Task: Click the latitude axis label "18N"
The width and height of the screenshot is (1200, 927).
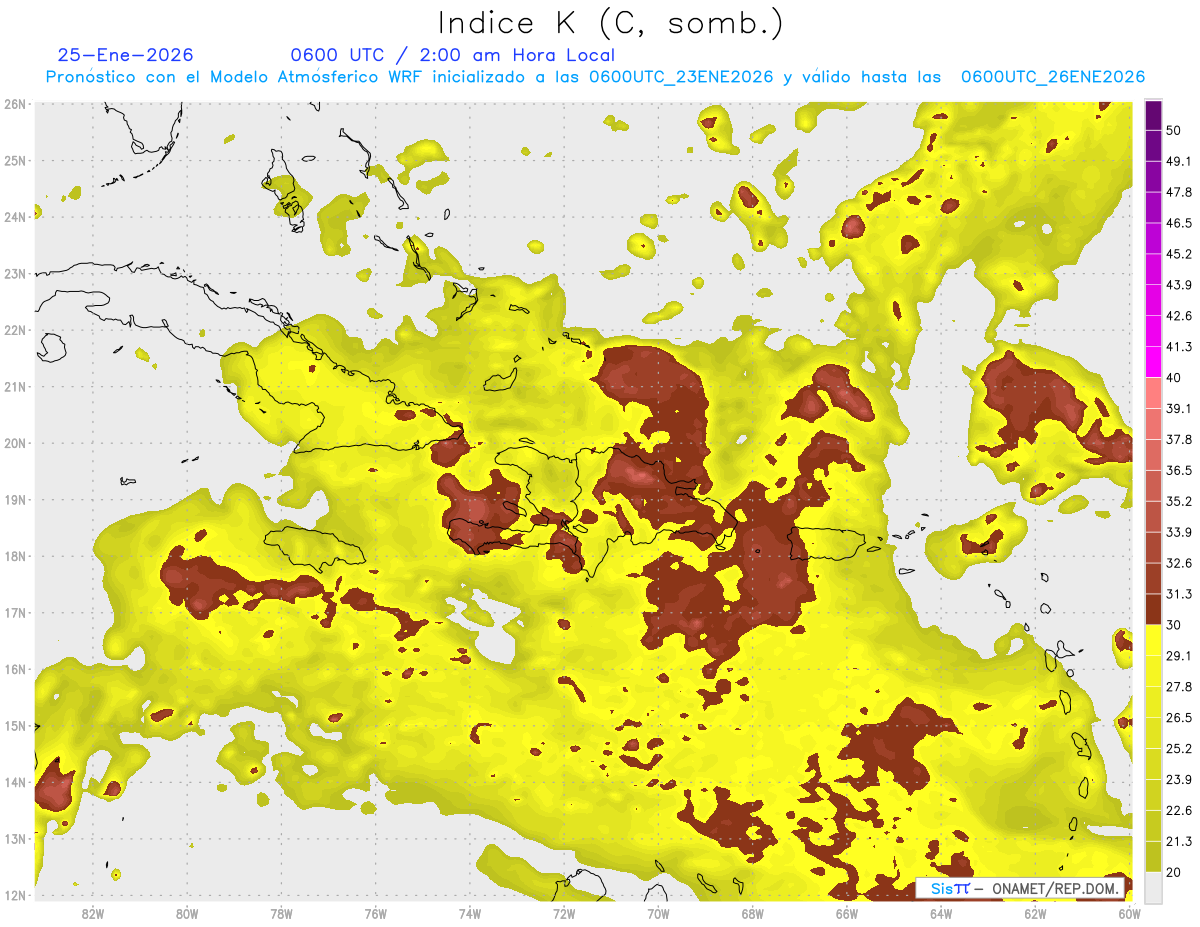Action: tap(15, 556)
